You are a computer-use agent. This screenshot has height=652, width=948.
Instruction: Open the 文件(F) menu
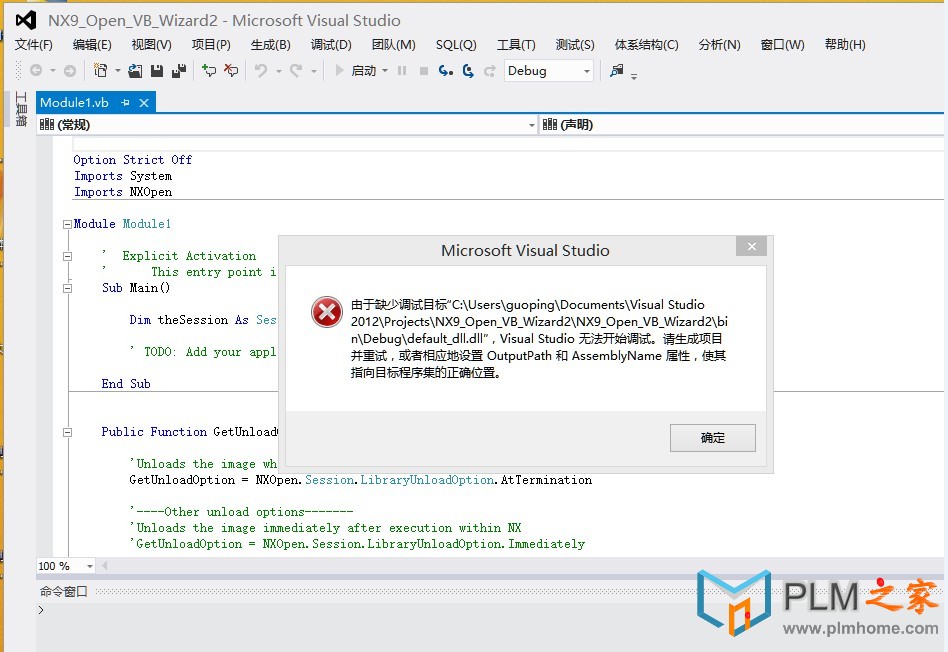[33, 45]
